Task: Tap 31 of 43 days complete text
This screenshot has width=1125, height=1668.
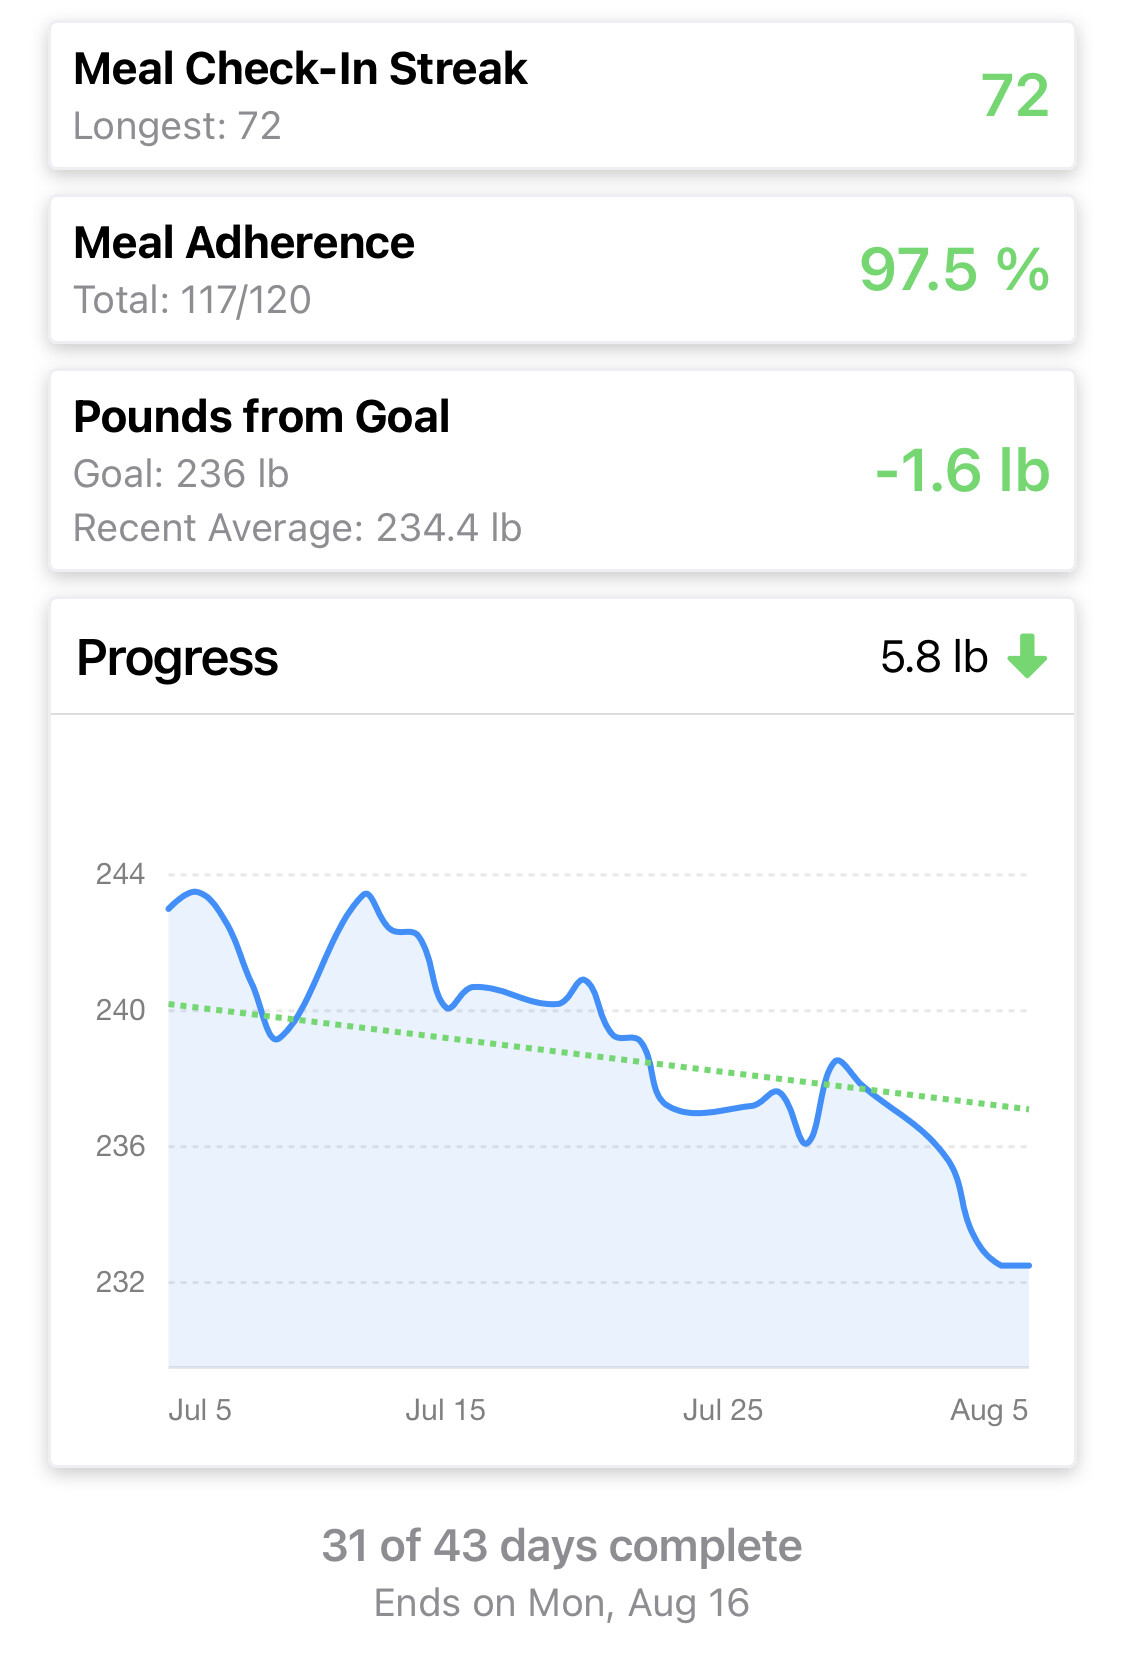Action: (x=561, y=1546)
